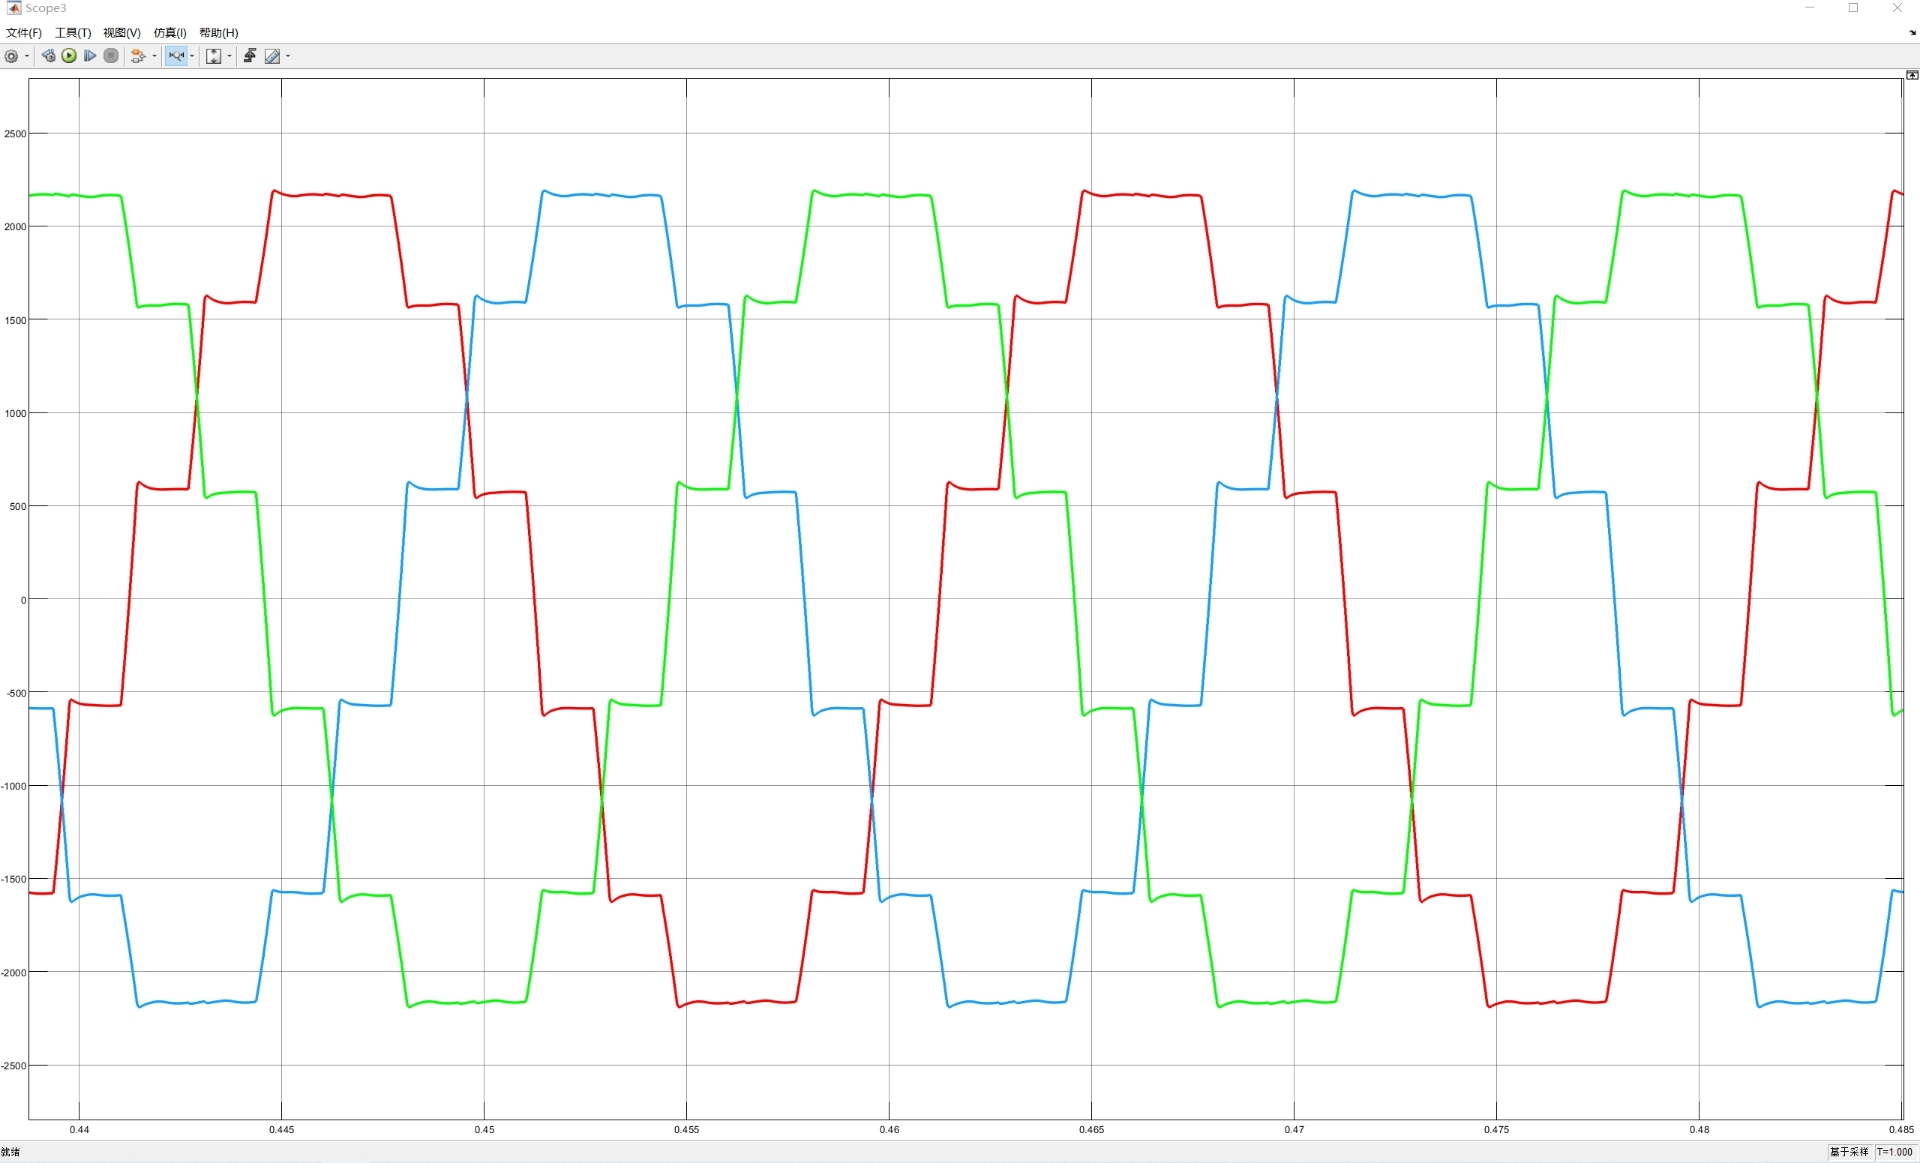
Task: Restore the Scope3 window size
Action: 1853,8
